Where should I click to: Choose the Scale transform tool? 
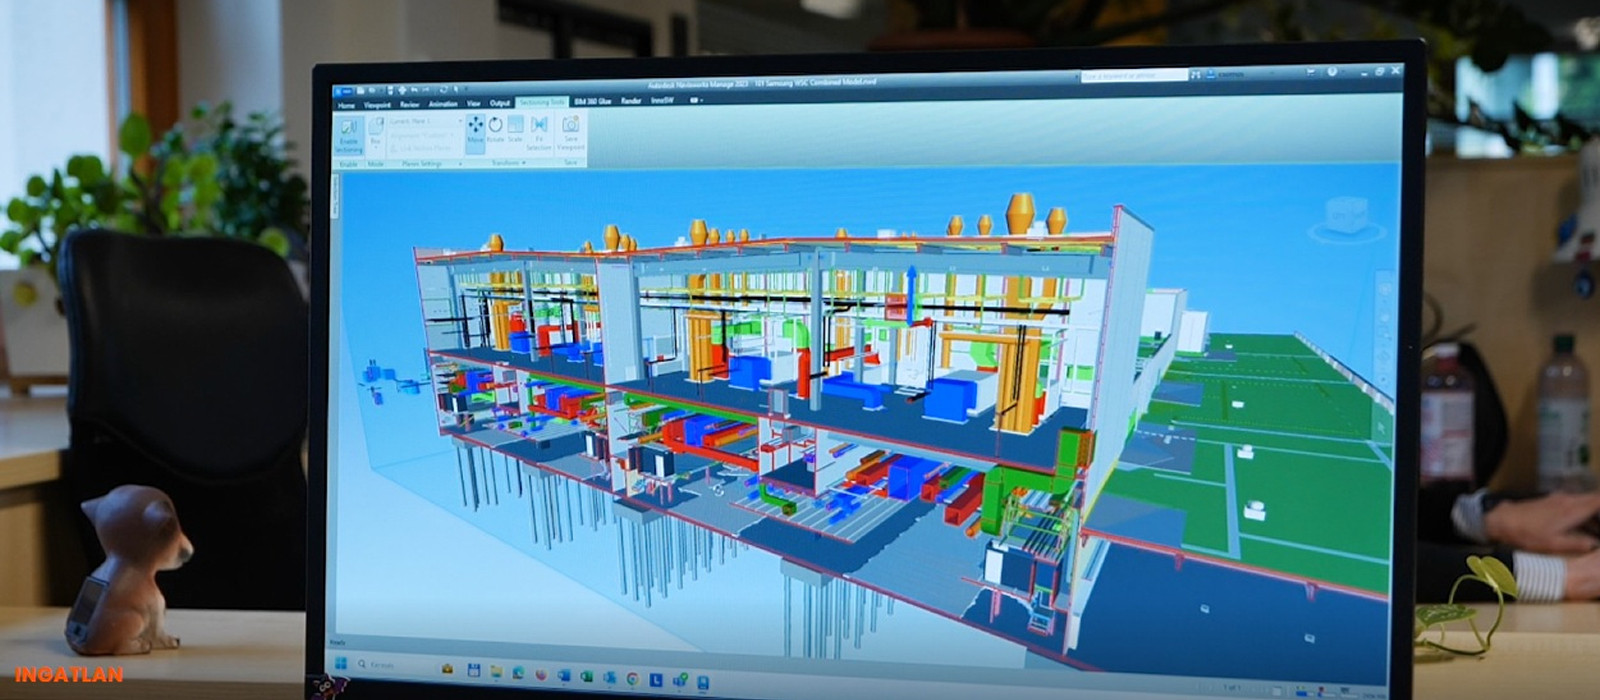click(x=515, y=131)
